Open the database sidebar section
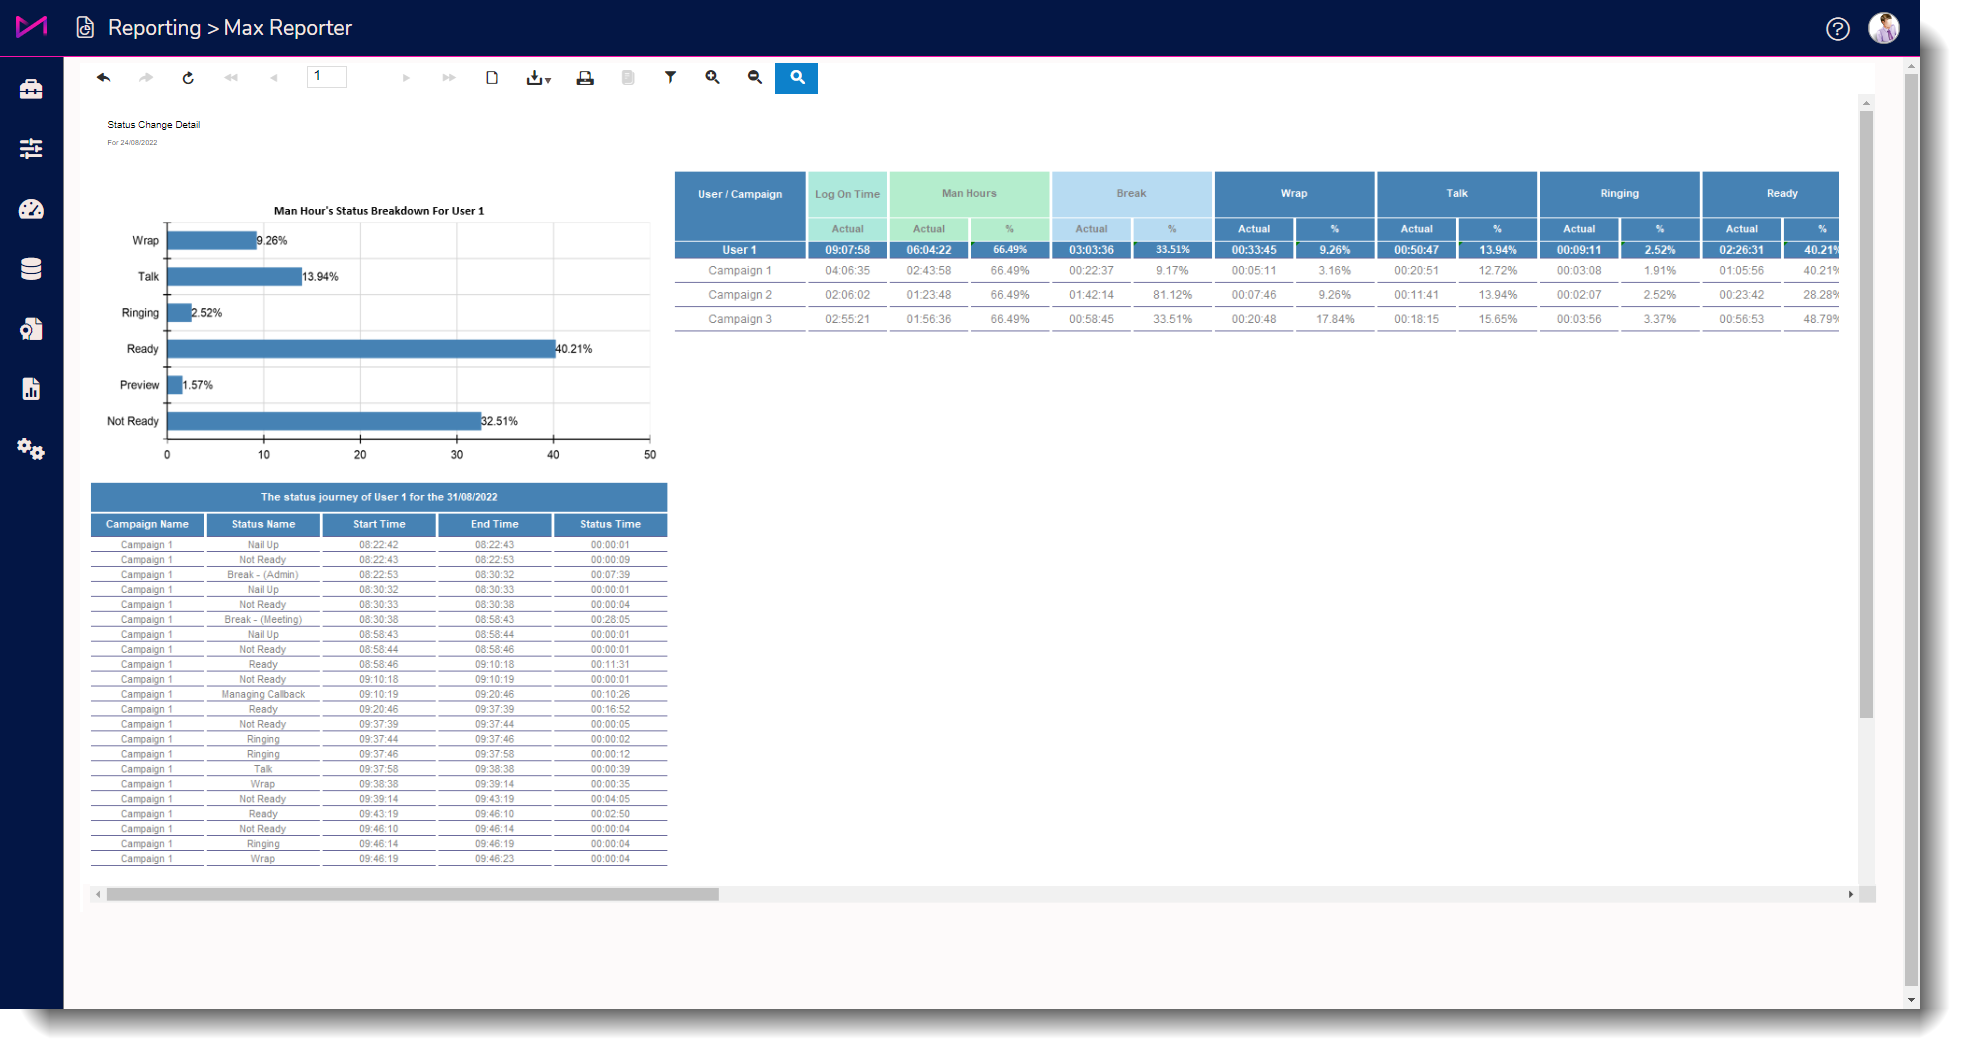Image resolution: width=1970 pixels, height=1059 pixels. click(31, 269)
